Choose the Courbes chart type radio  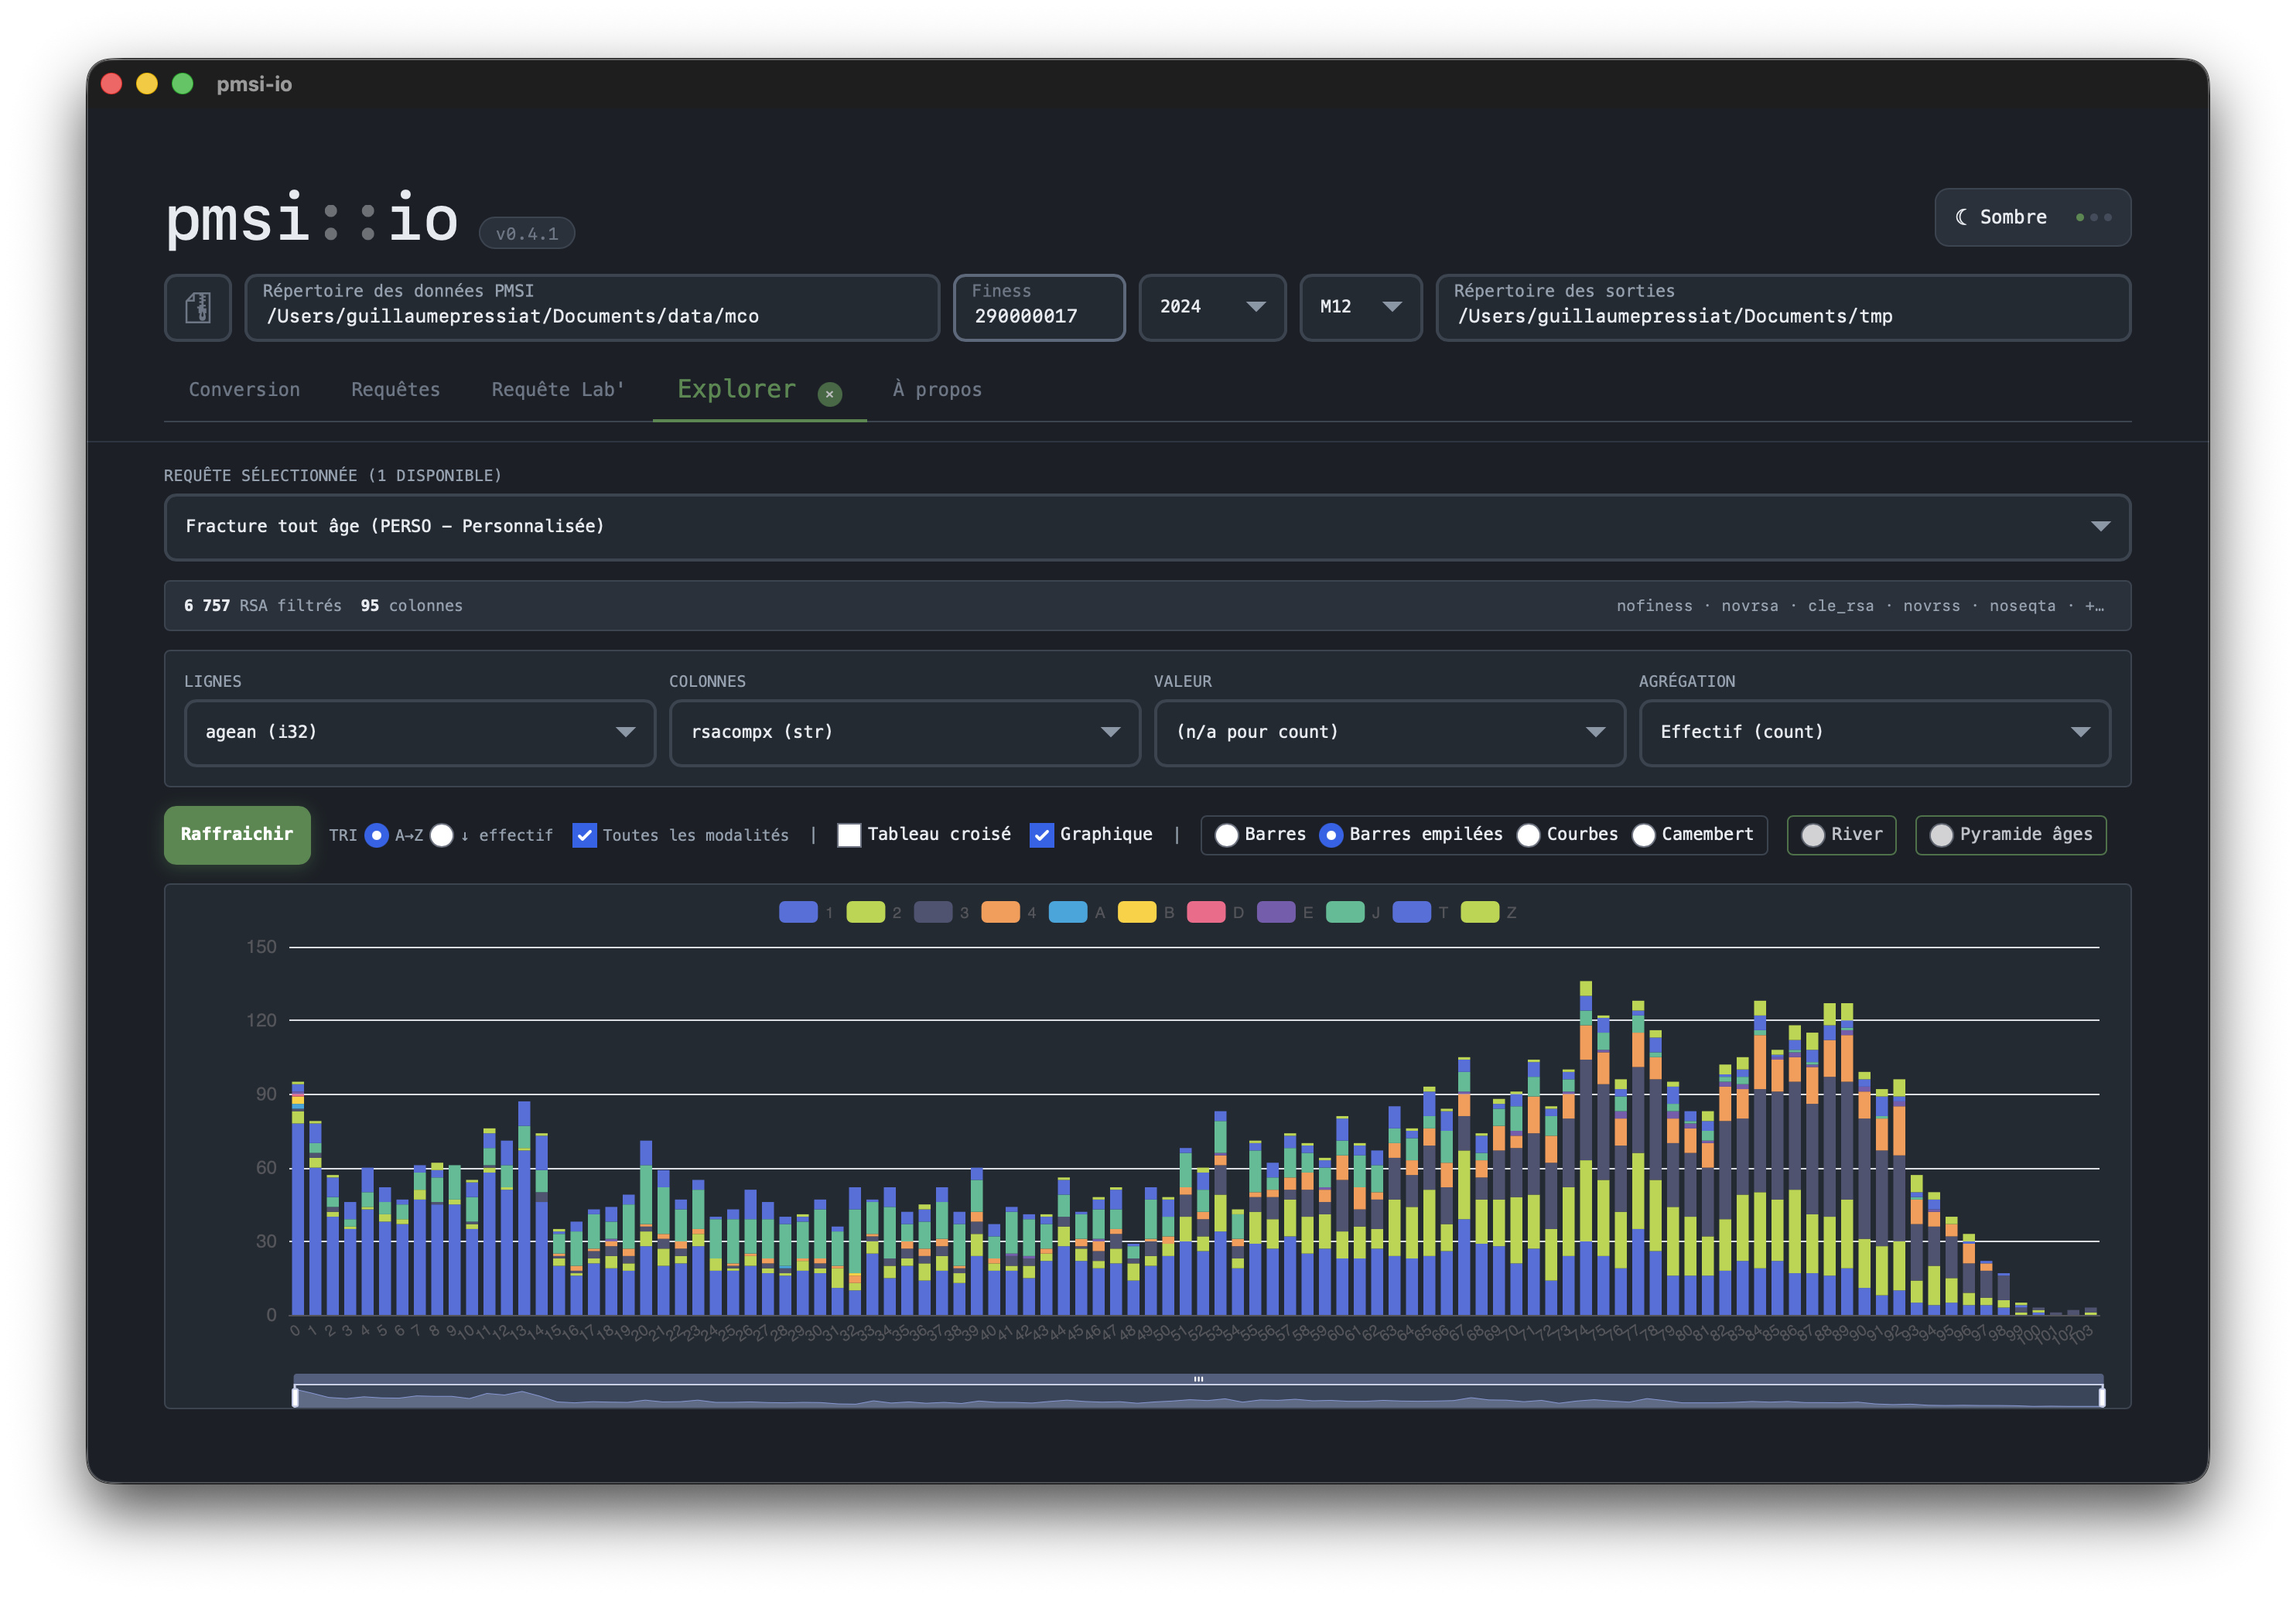click(x=1529, y=835)
